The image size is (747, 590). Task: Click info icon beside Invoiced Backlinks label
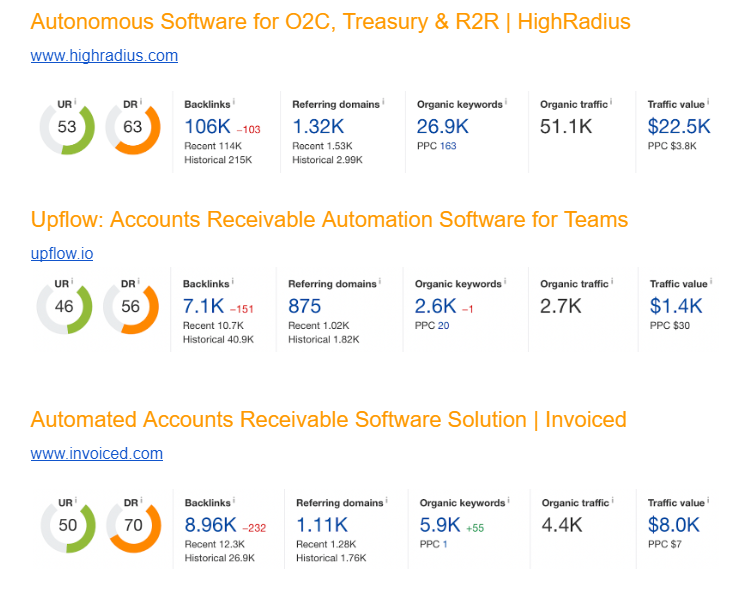pos(234,500)
